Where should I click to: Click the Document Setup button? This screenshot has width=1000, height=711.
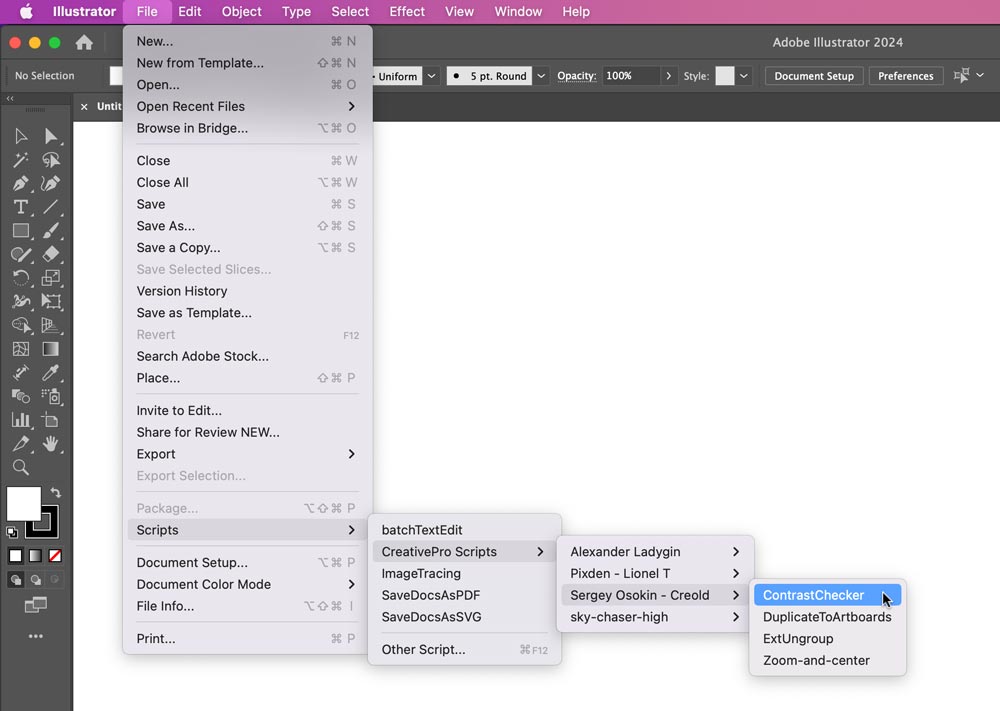(x=814, y=76)
